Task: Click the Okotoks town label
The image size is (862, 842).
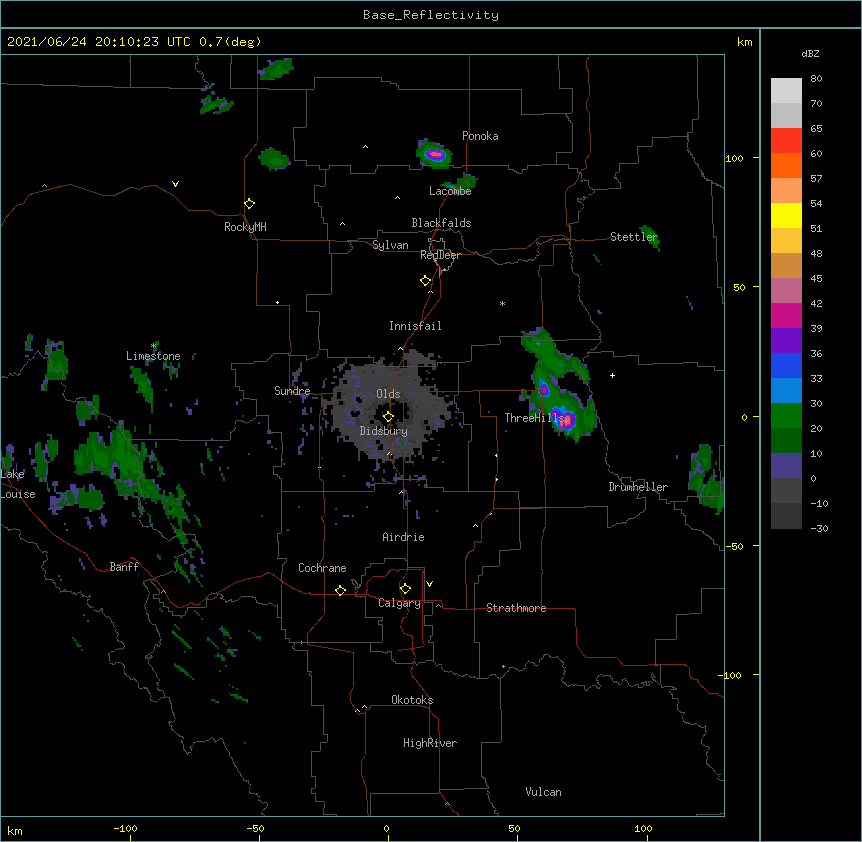Action: pyautogui.click(x=412, y=700)
